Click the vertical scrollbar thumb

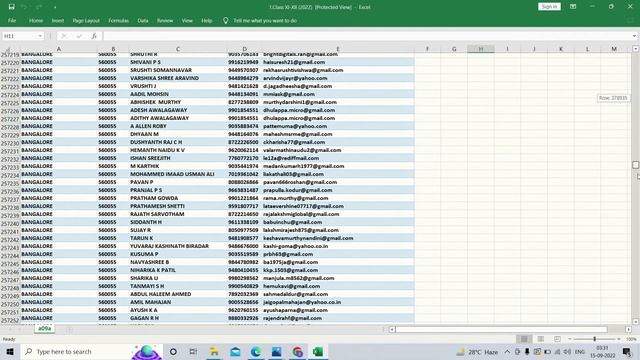tap(636, 165)
